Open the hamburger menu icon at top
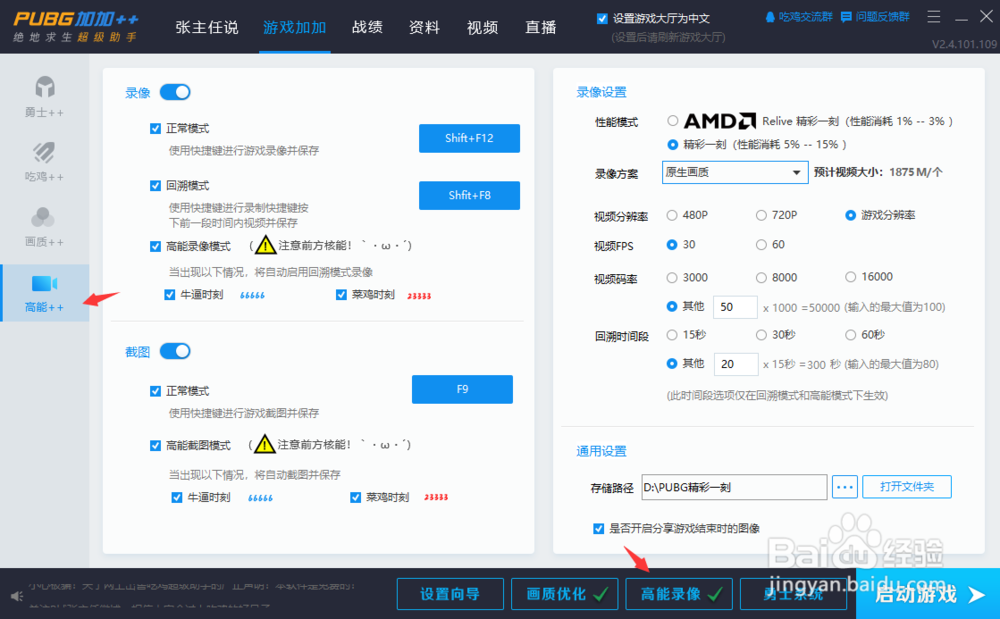The image size is (1000, 619). click(x=934, y=17)
